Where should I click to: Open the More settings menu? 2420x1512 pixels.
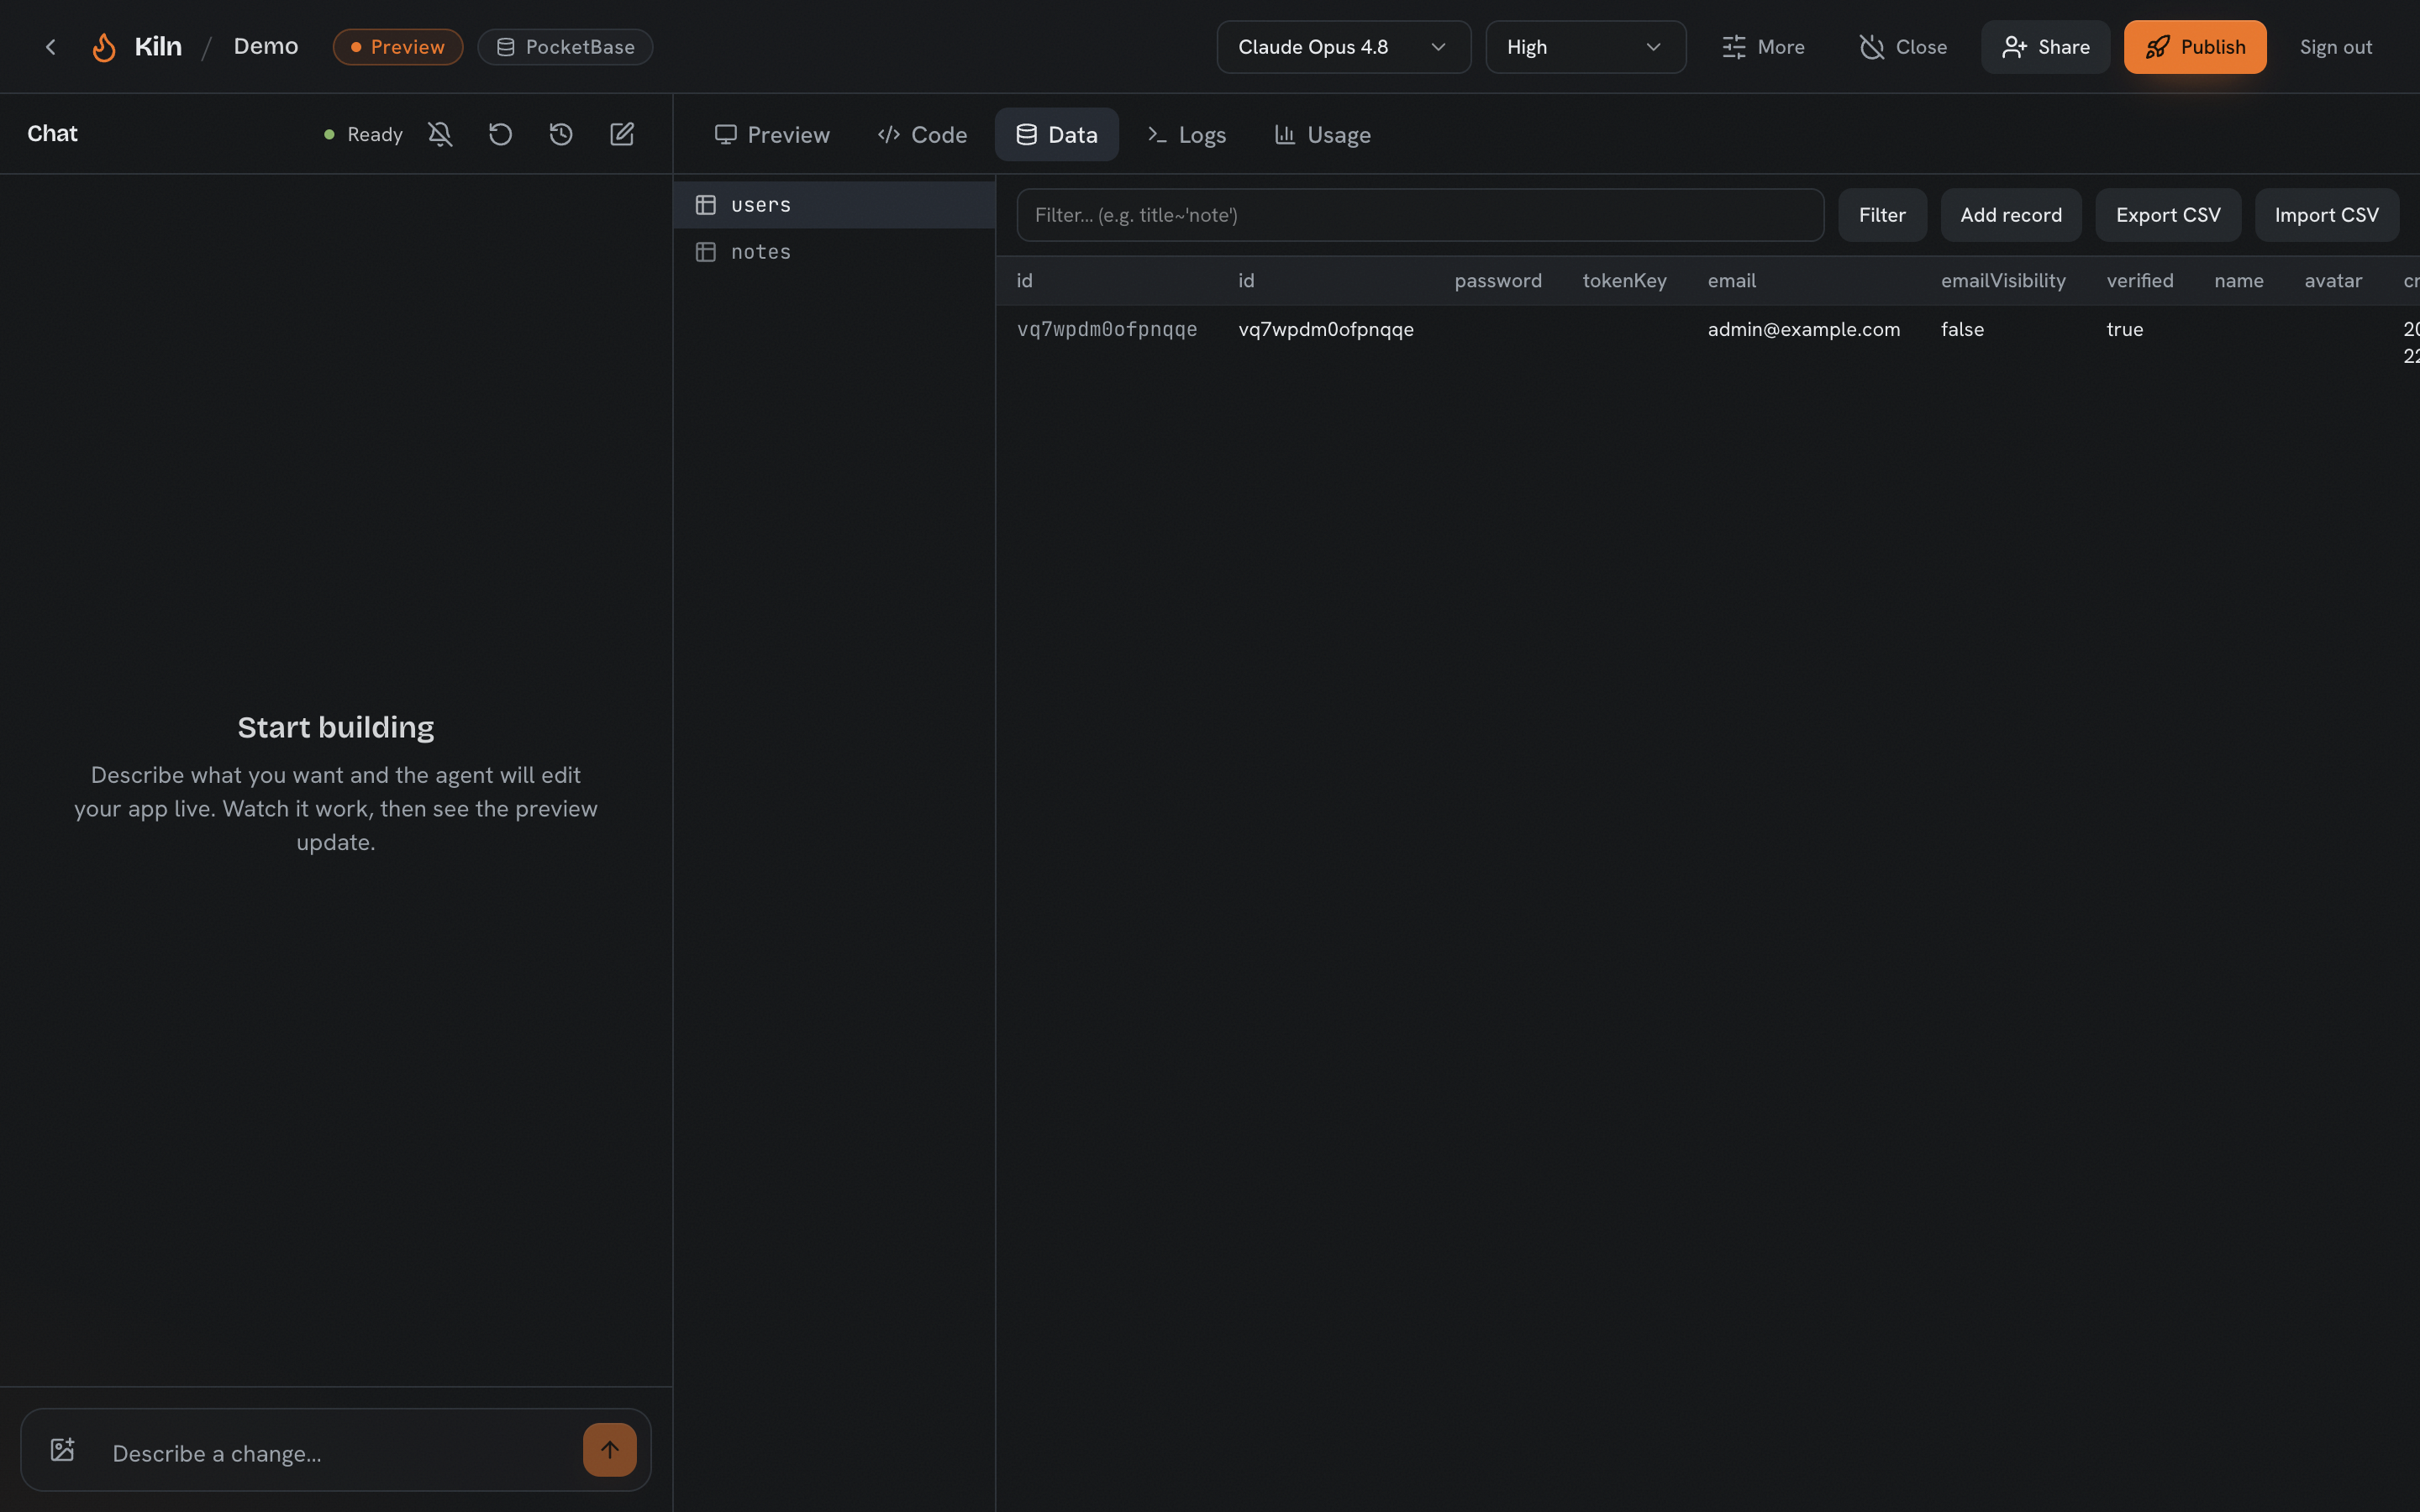1763,47
